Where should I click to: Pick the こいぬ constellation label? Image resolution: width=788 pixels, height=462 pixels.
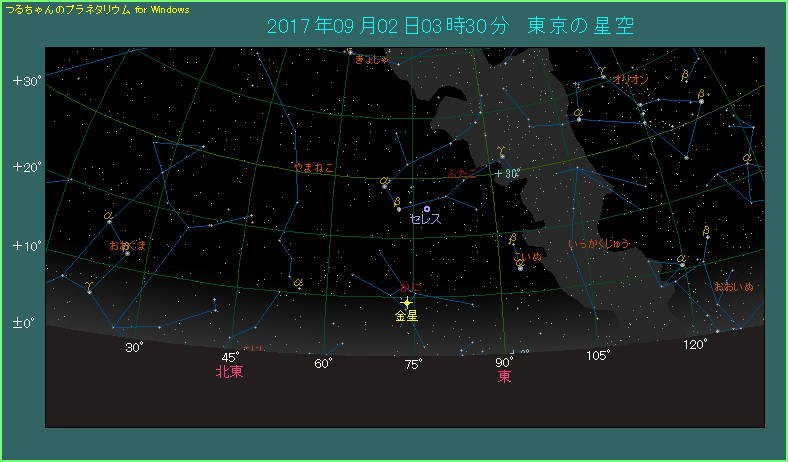[x=528, y=257]
